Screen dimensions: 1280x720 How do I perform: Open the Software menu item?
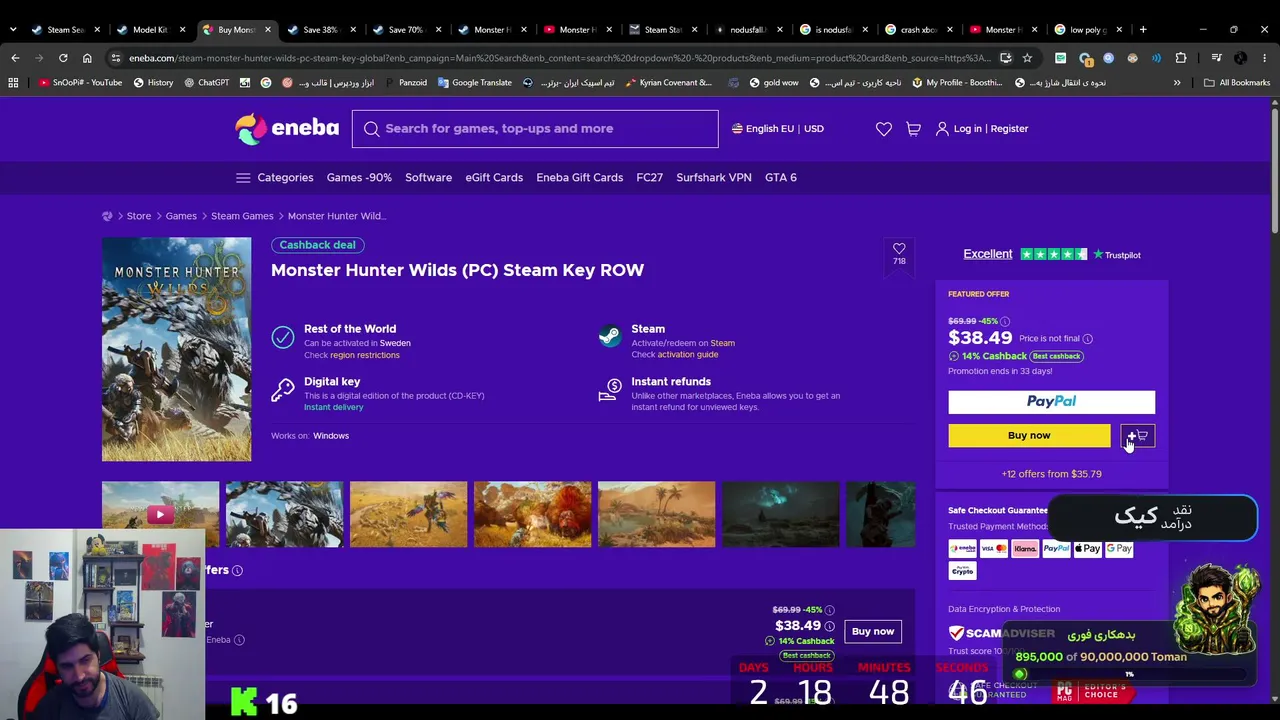428,178
